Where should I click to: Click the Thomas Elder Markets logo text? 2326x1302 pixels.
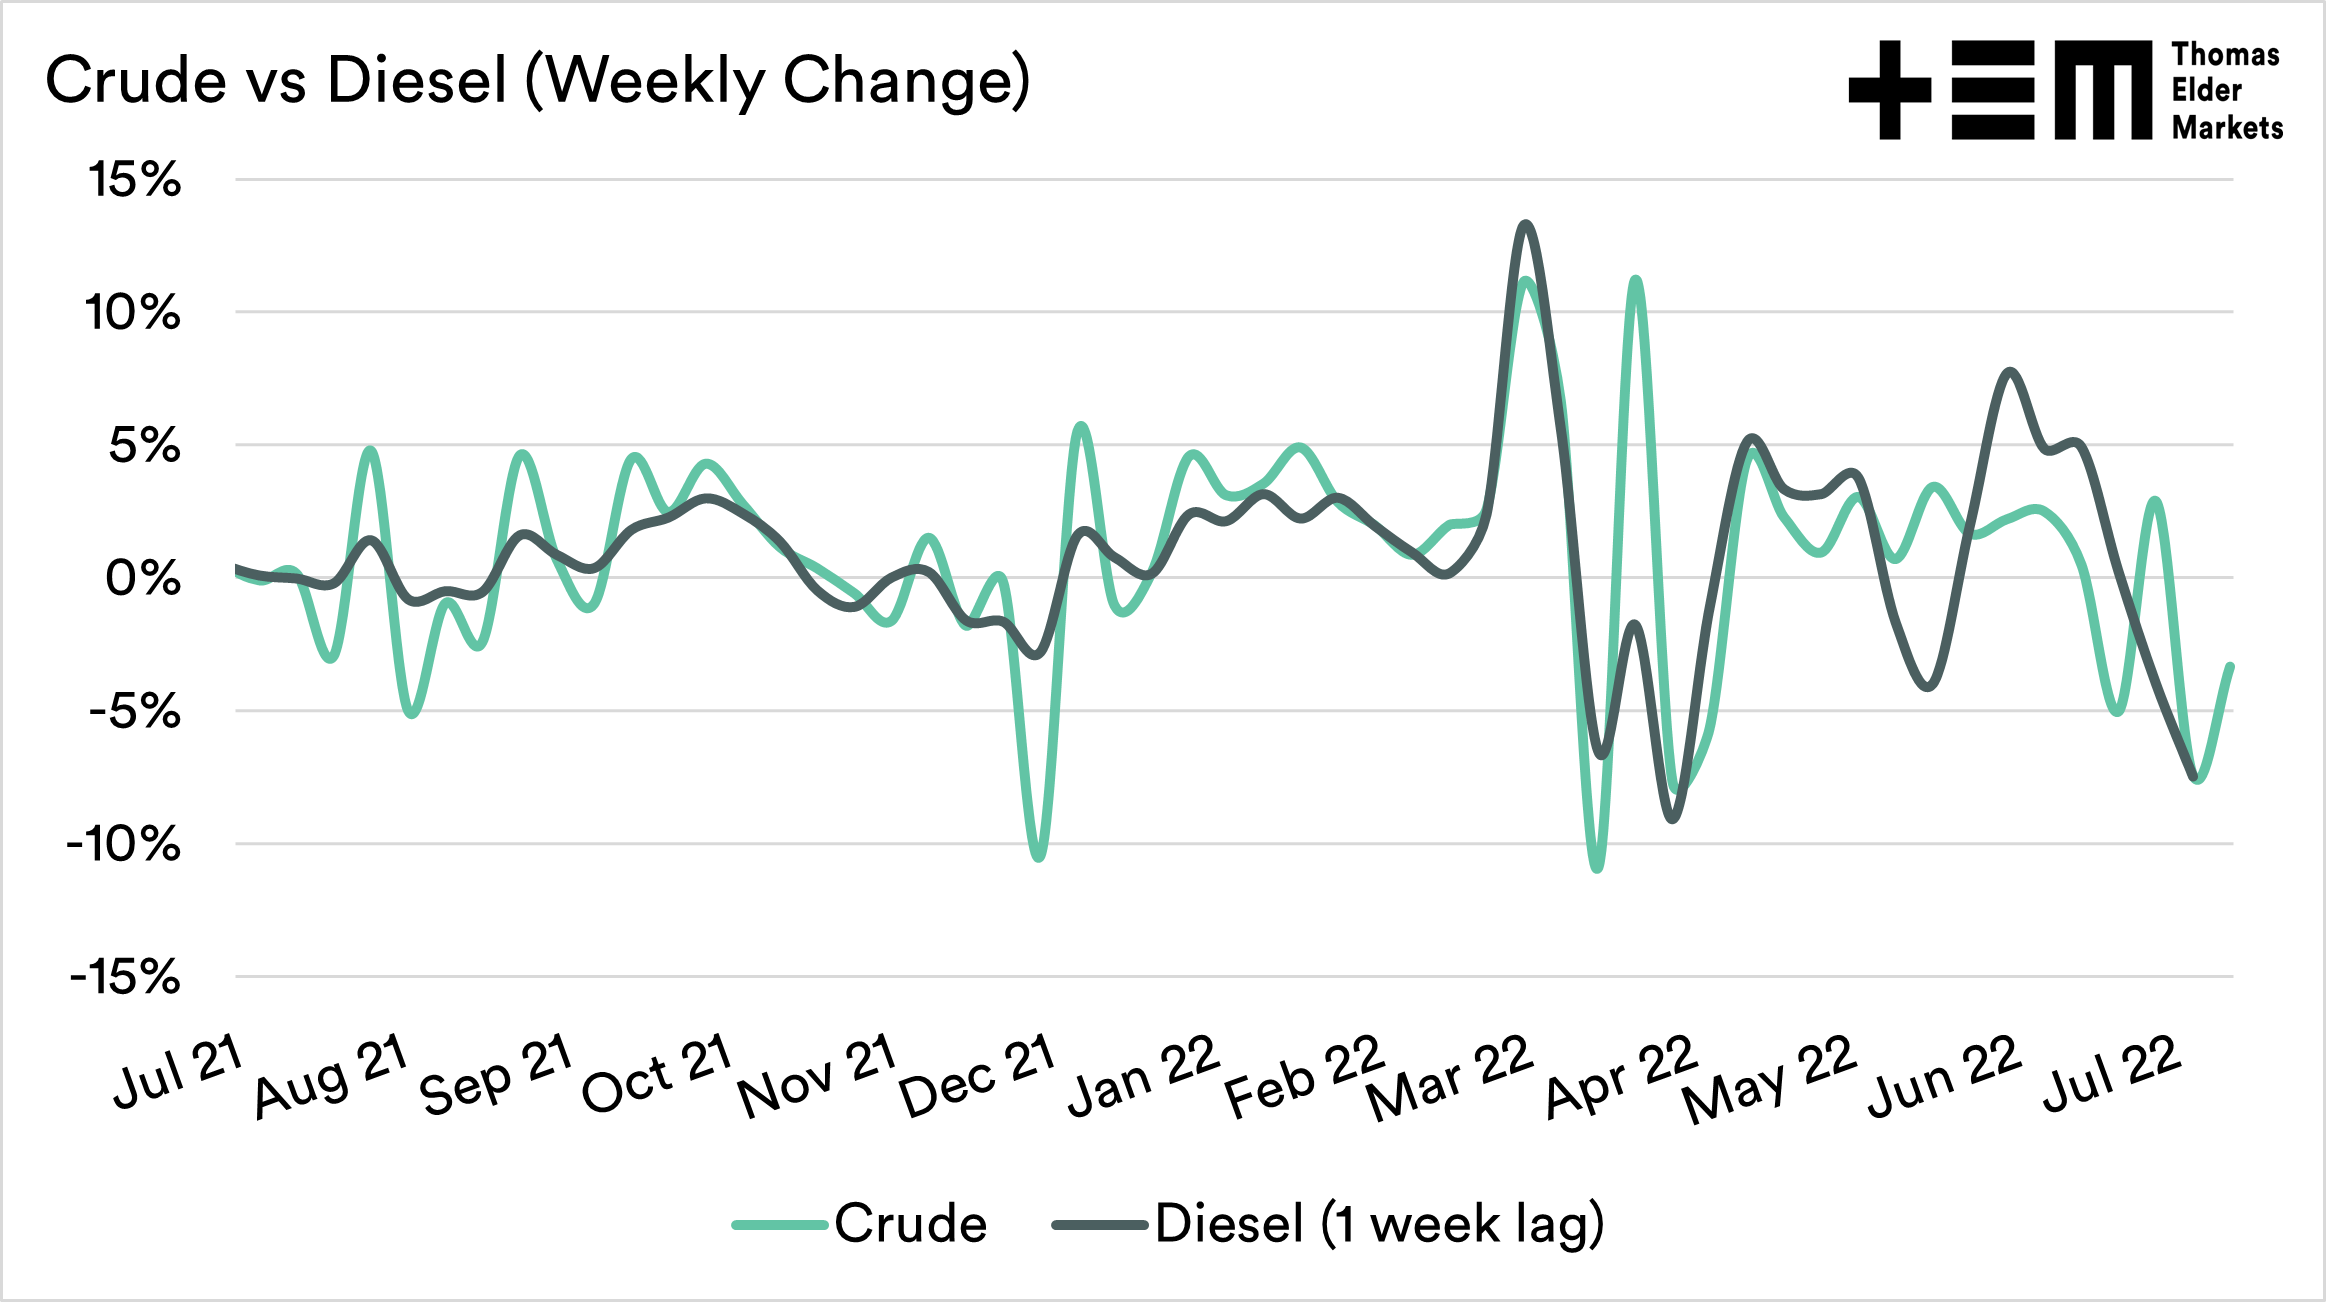coord(2226,91)
